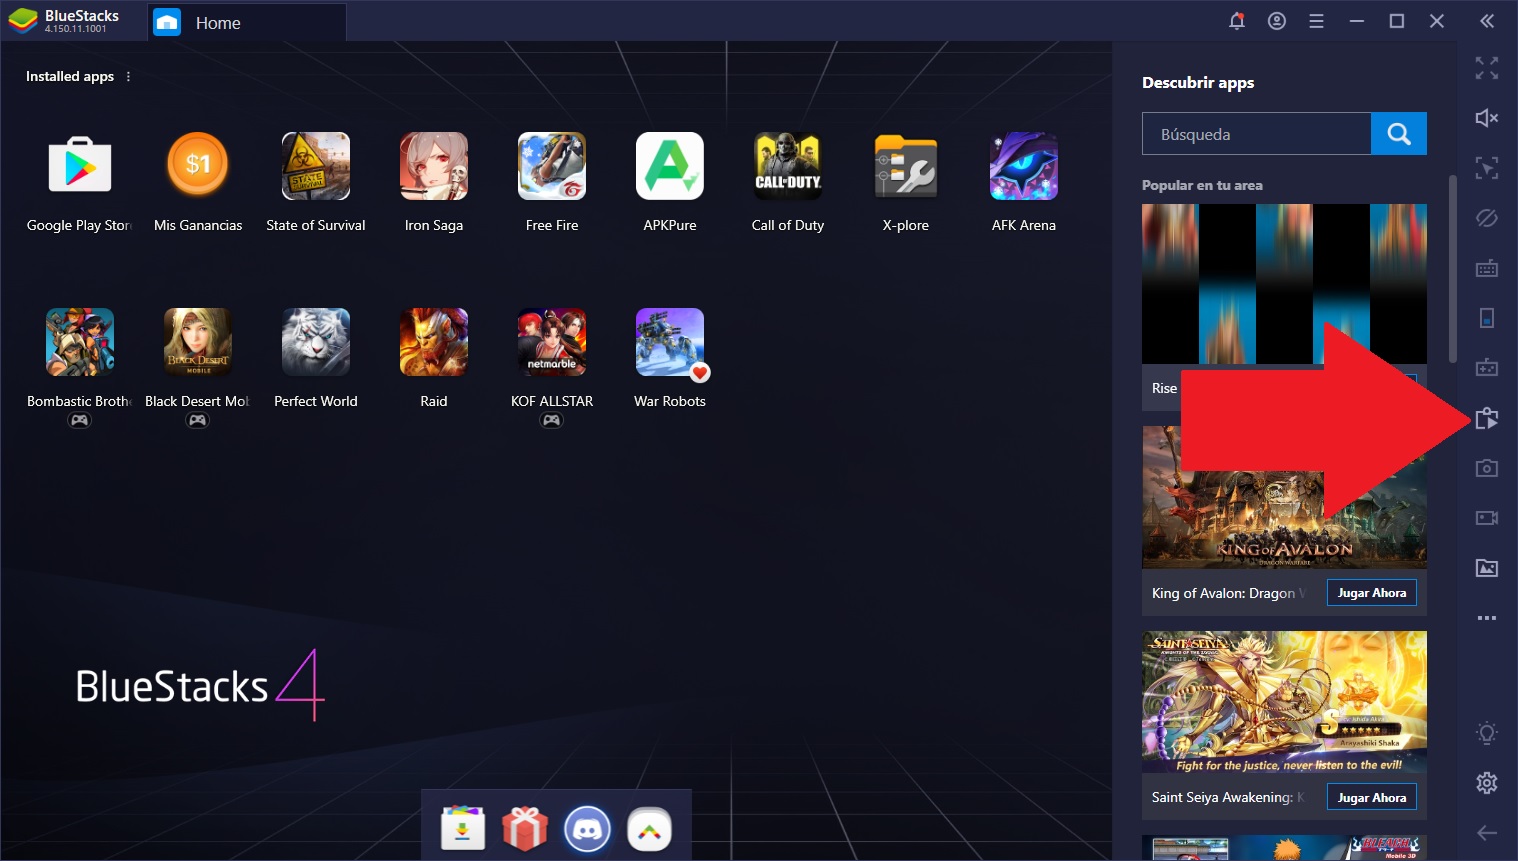Open KOF ALLSTAR game

coord(552,342)
